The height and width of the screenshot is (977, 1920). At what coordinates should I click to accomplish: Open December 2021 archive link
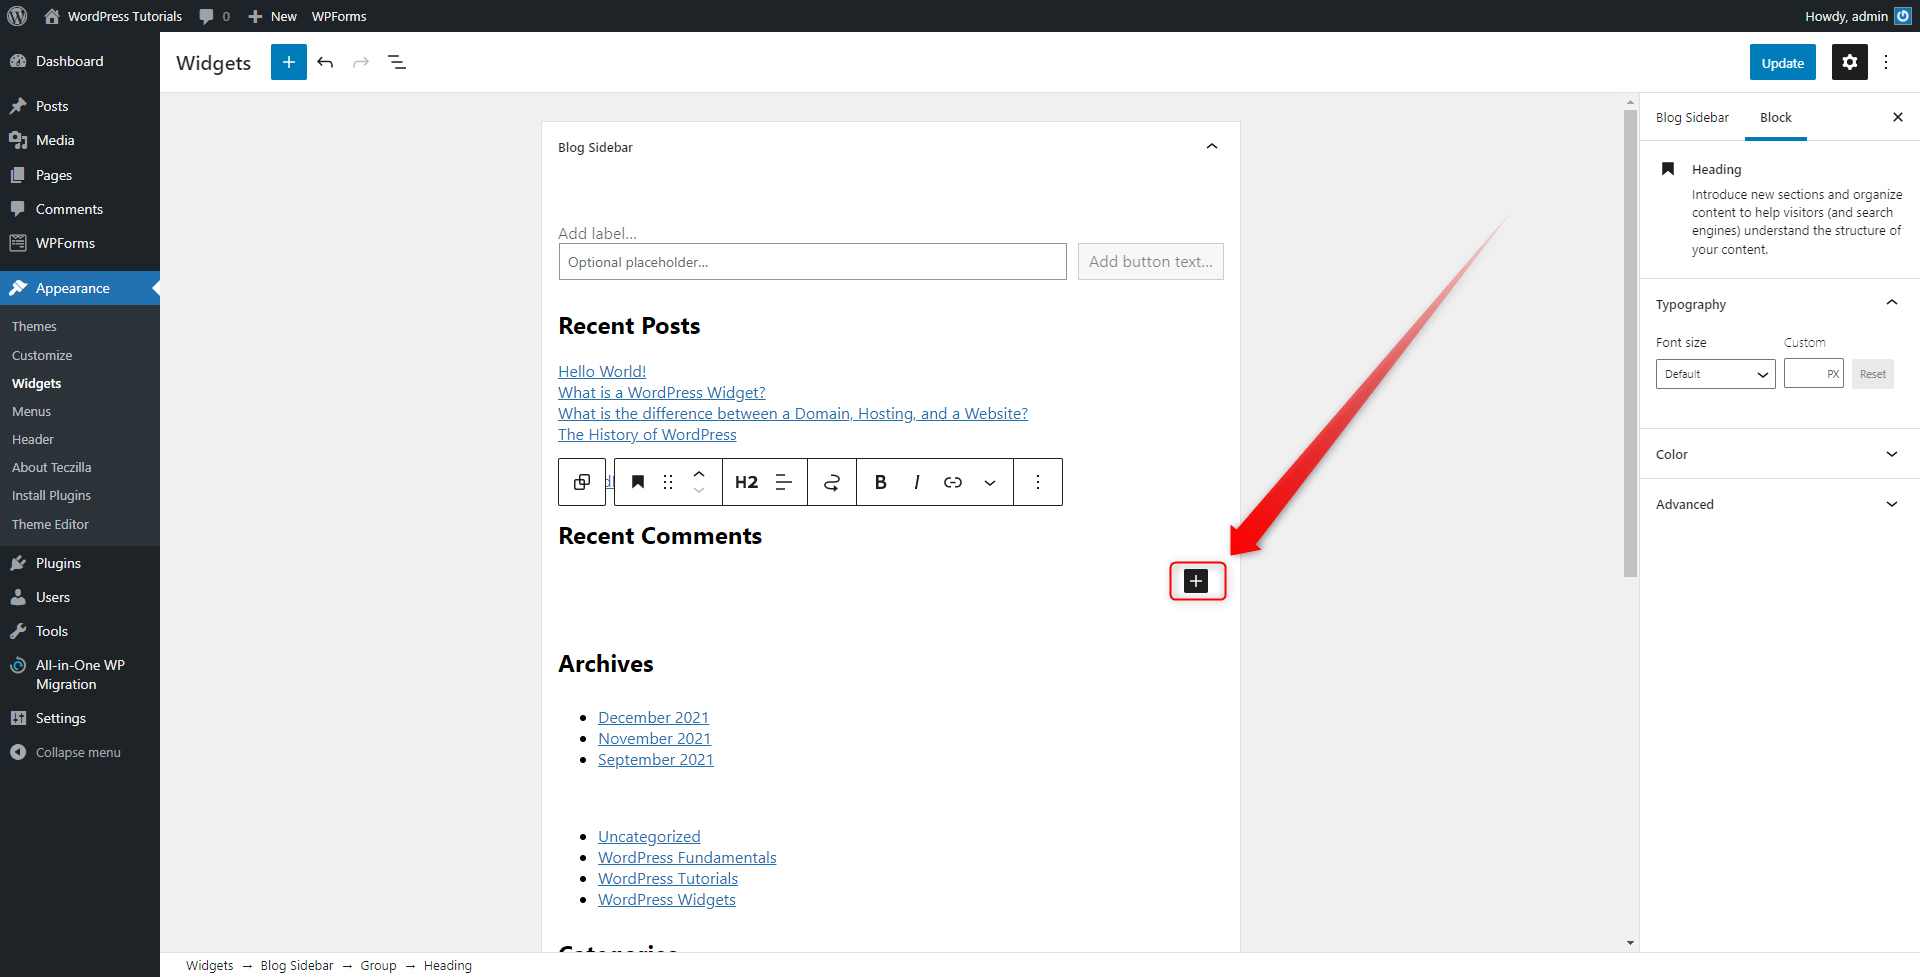[x=653, y=717]
